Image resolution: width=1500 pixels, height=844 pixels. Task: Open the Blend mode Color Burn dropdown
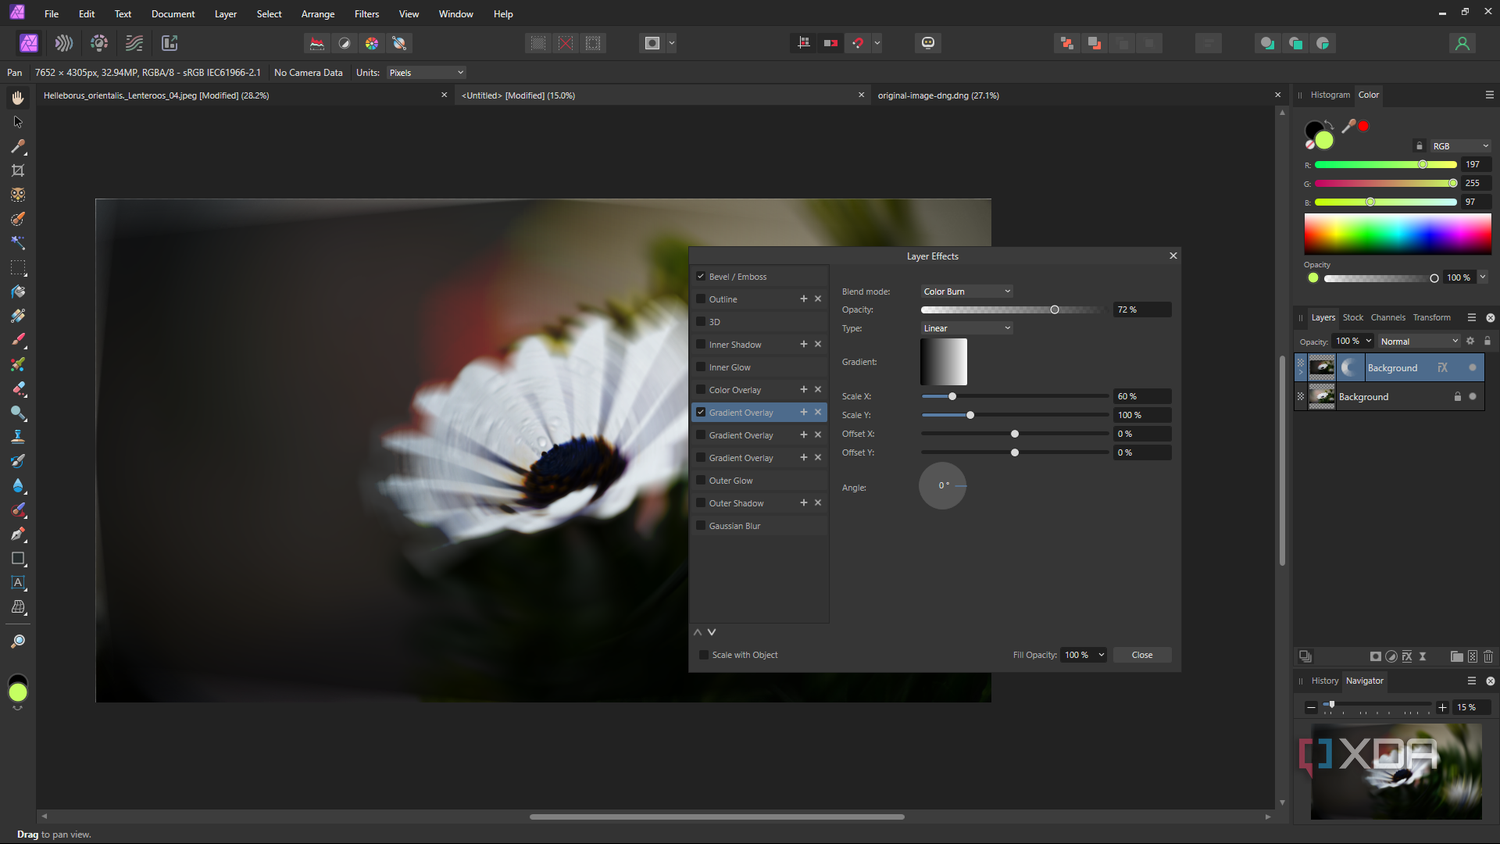966,291
